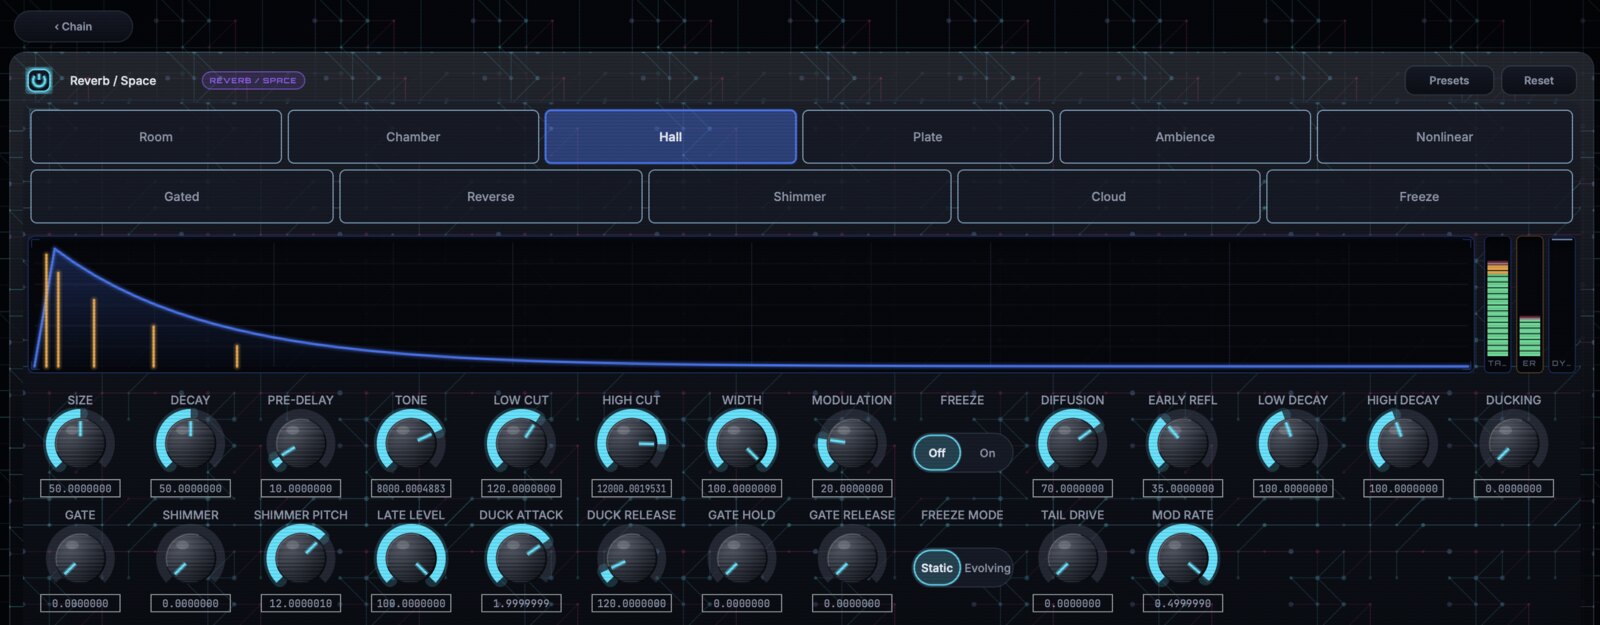The width and height of the screenshot is (1600, 625).
Task: Click the High Cut knob
Action: (631, 443)
